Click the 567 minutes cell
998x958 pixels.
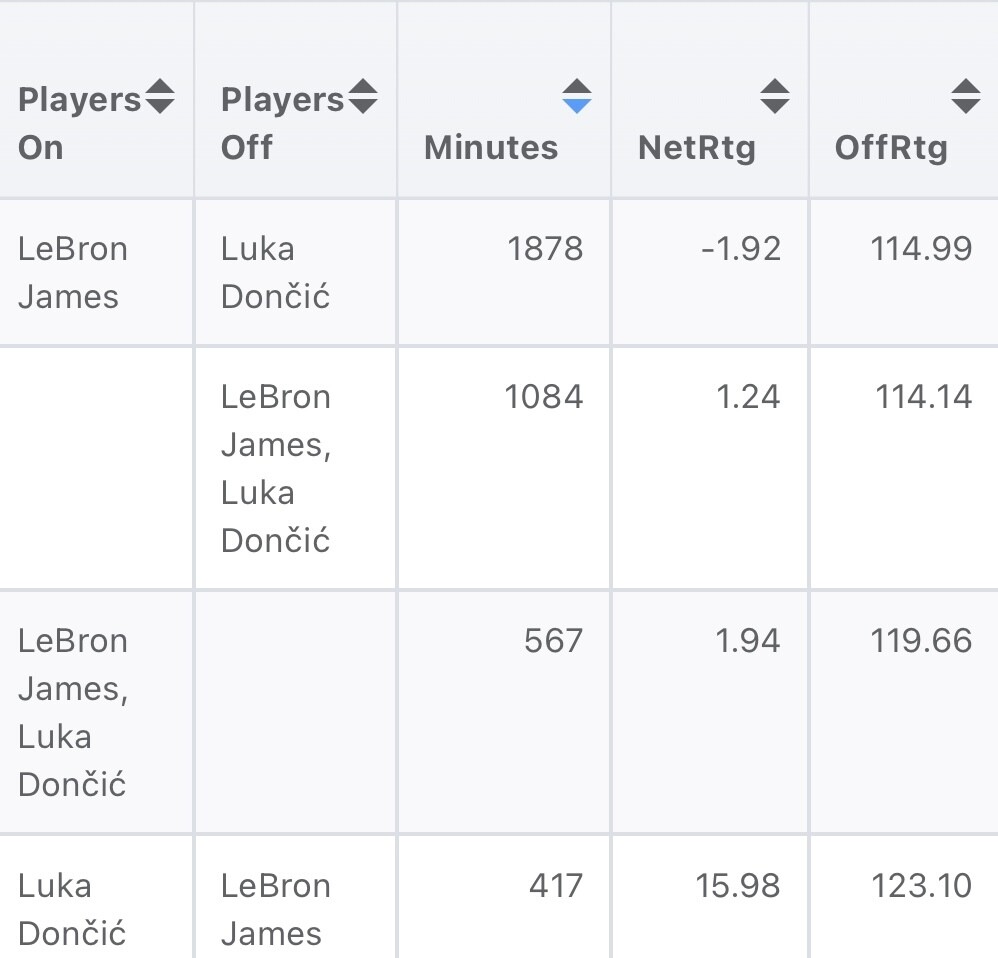pos(553,641)
